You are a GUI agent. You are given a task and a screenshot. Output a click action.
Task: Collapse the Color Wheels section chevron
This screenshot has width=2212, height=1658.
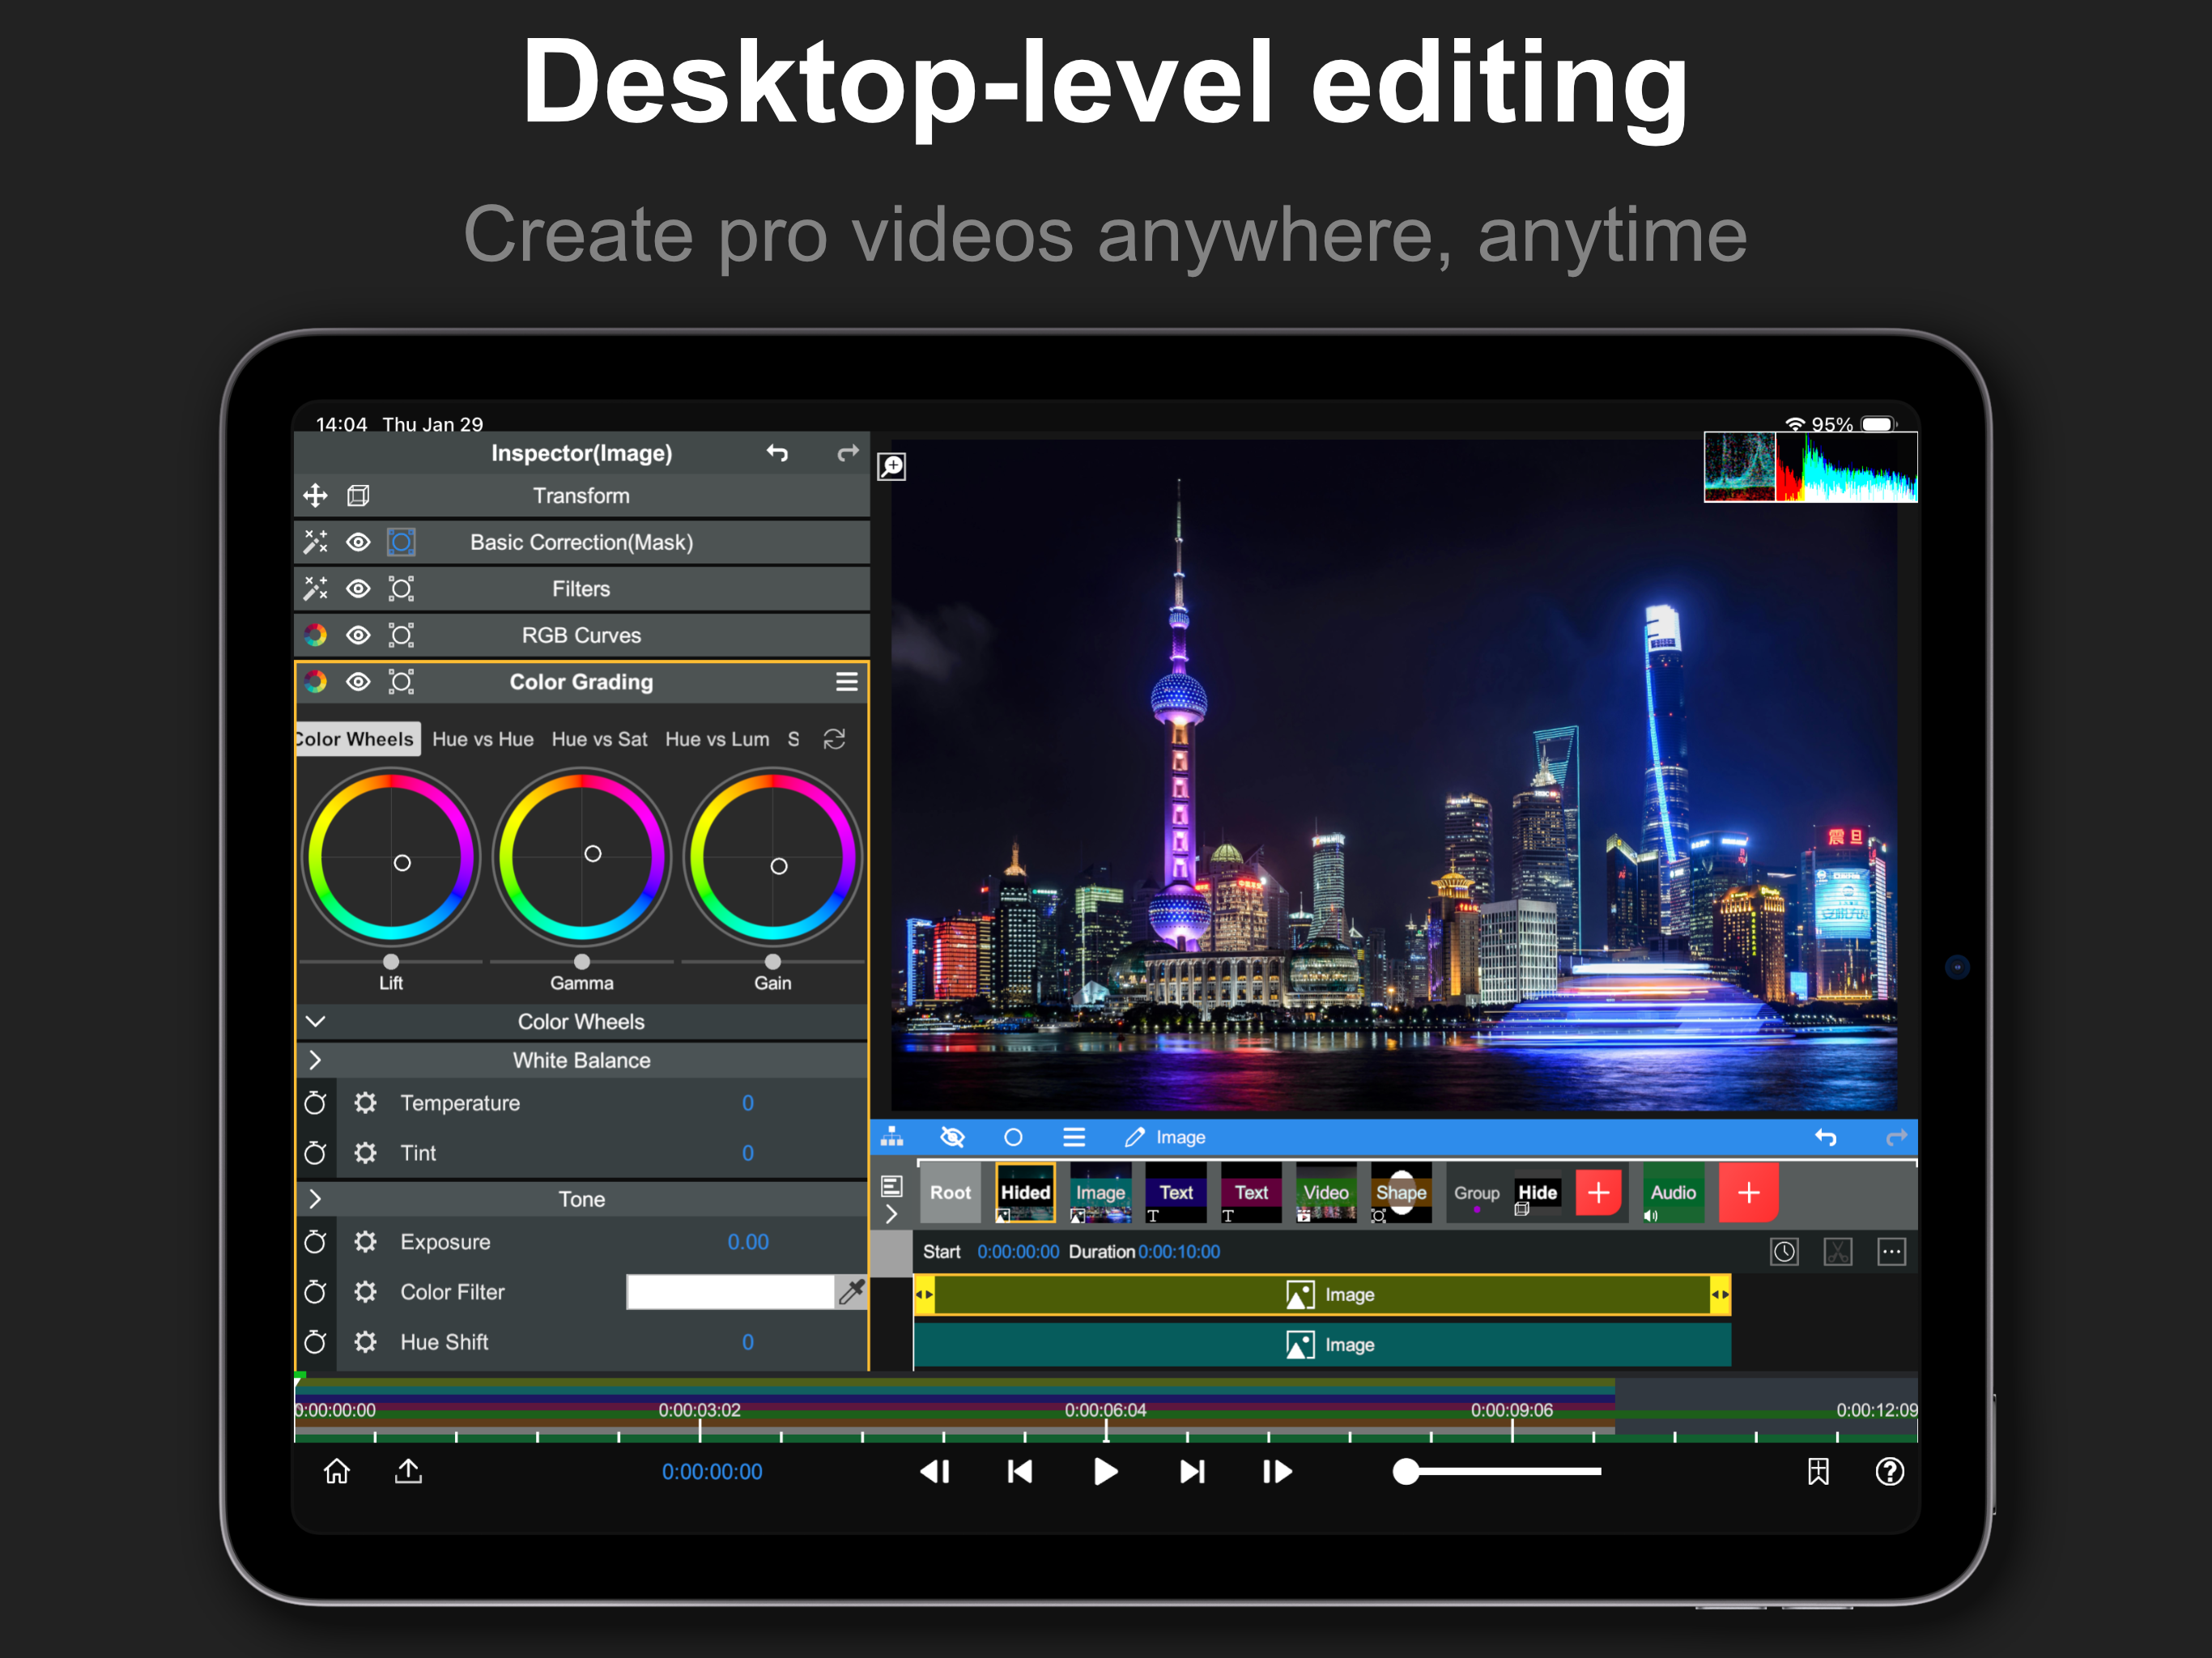(x=315, y=1021)
